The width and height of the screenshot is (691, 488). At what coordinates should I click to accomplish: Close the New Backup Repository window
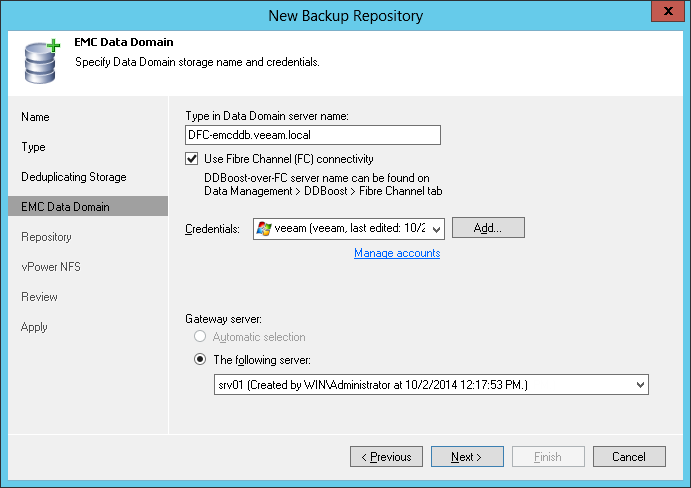(668, 11)
